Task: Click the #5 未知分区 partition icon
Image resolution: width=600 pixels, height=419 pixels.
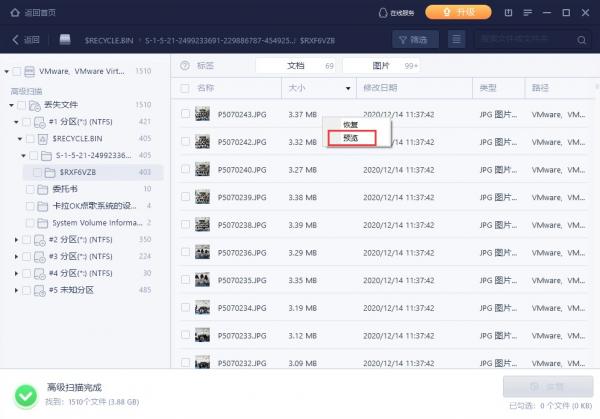Action: point(40,290)
